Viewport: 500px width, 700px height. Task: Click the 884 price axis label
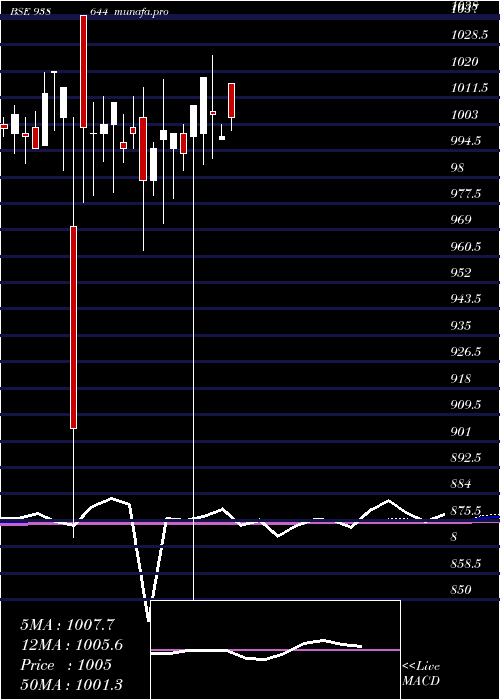coord(461,484)
